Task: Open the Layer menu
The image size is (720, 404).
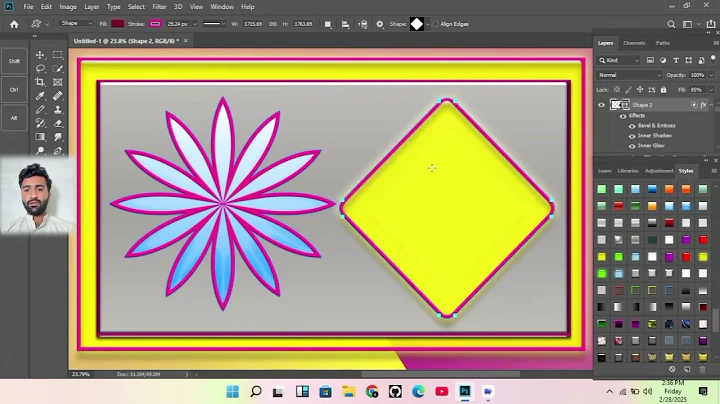Action: 91,7
